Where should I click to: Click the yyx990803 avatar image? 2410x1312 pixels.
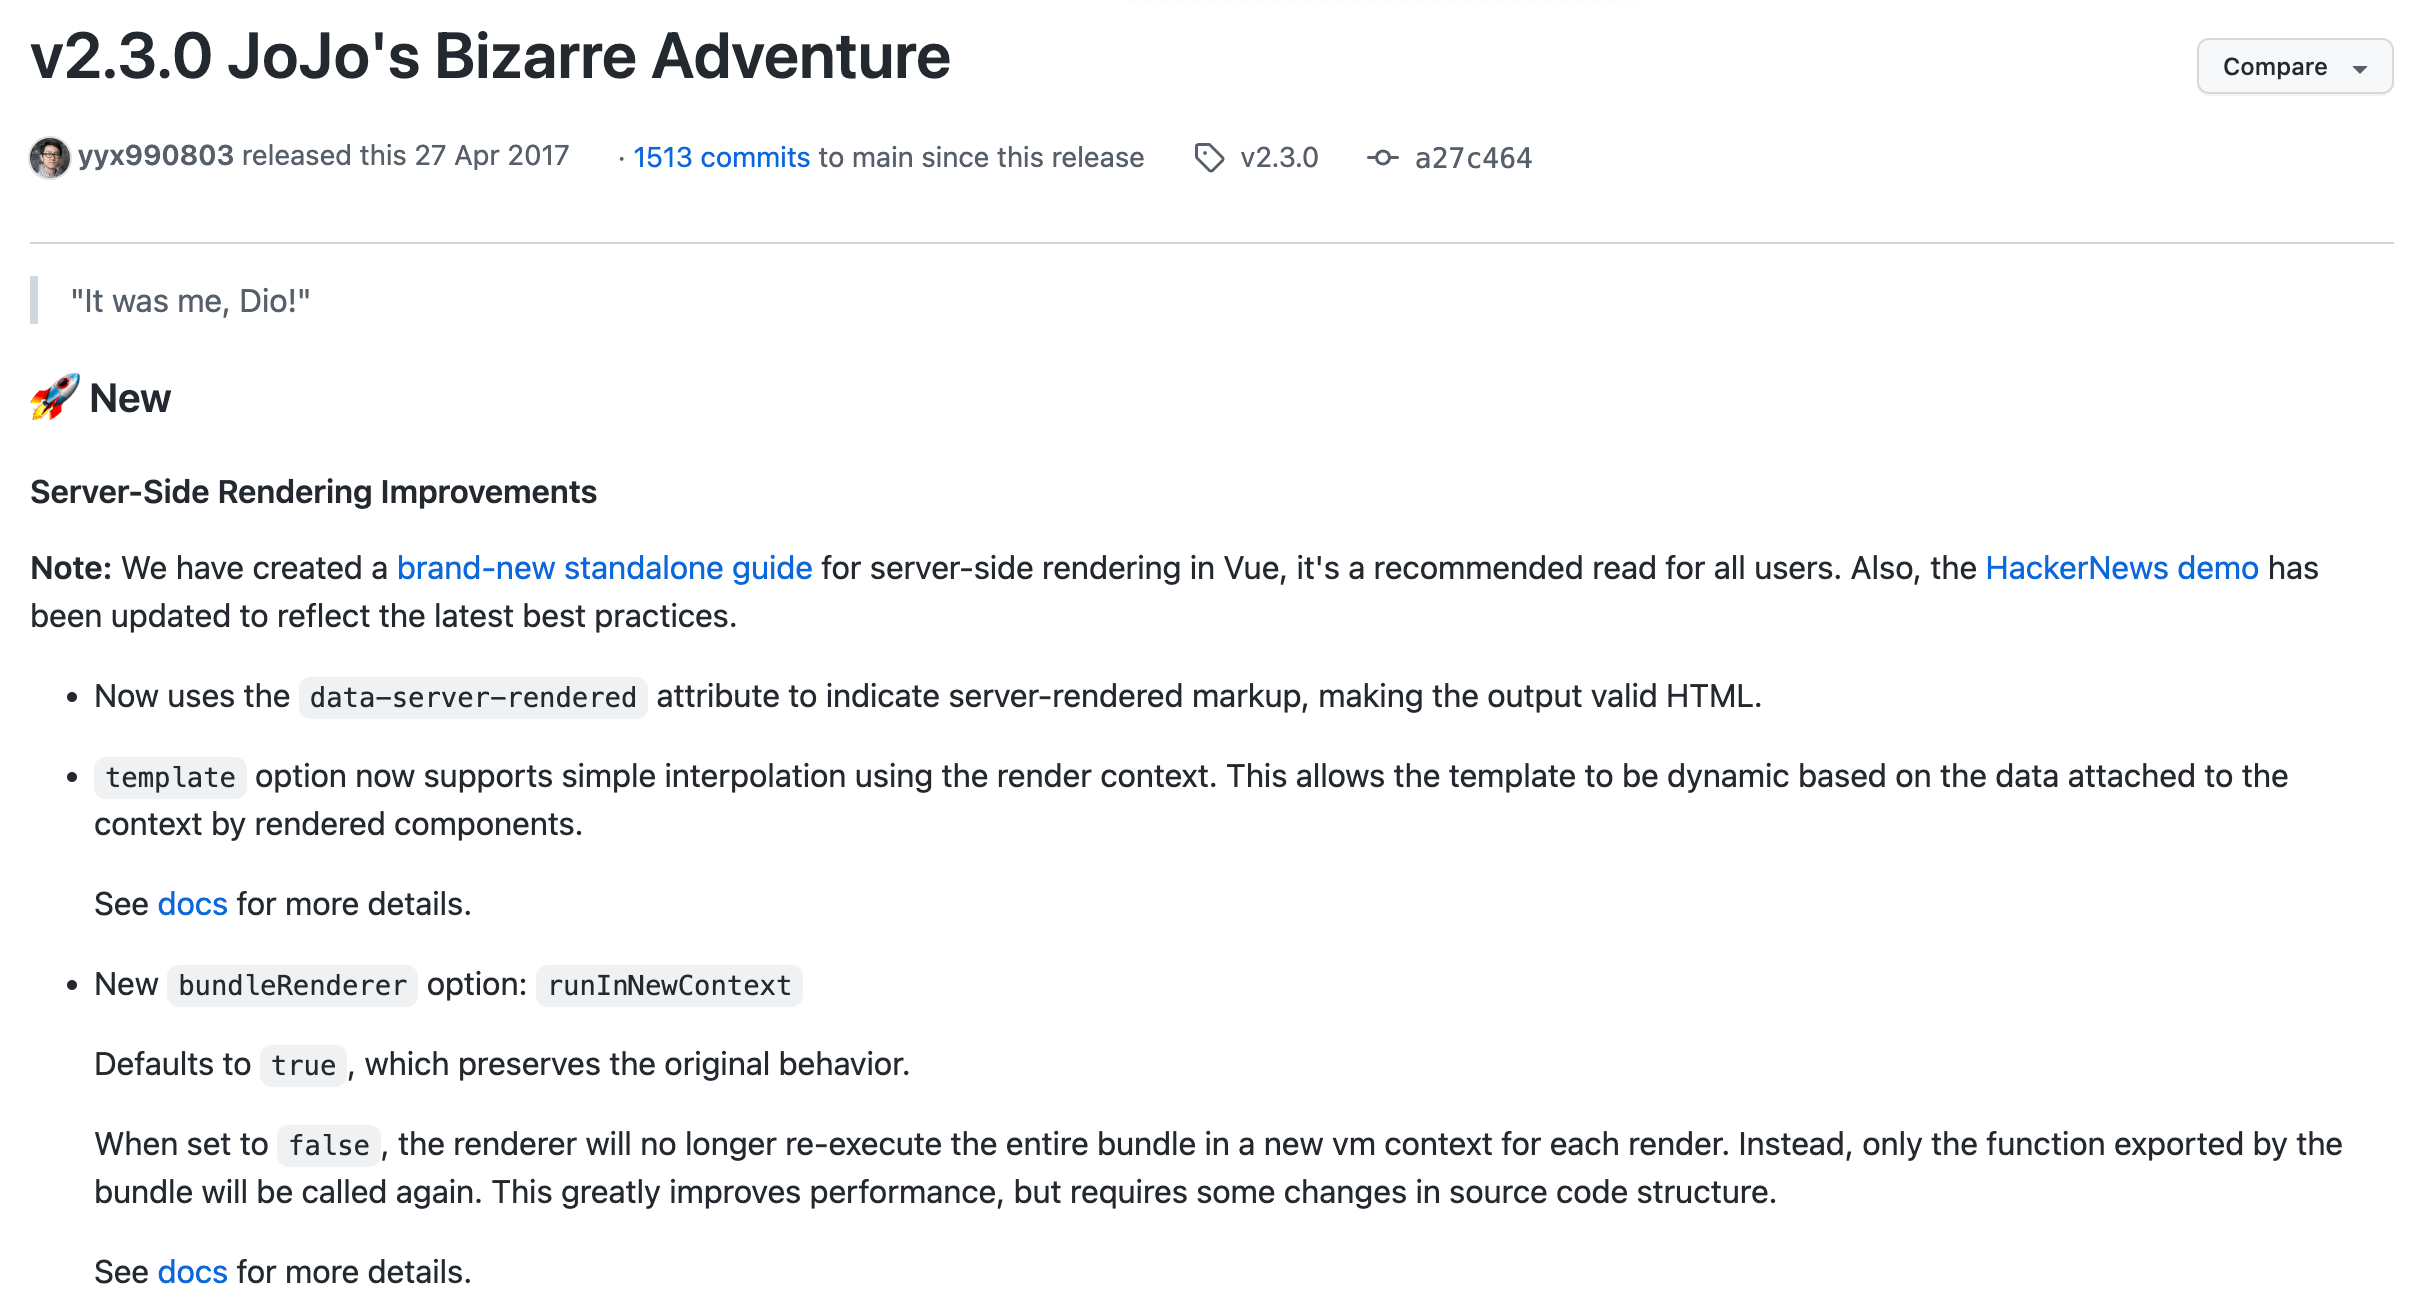(50, 157)
